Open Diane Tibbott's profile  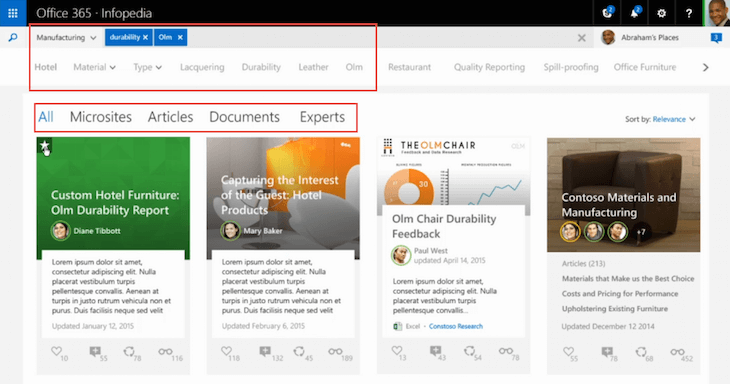click(96, 231)
